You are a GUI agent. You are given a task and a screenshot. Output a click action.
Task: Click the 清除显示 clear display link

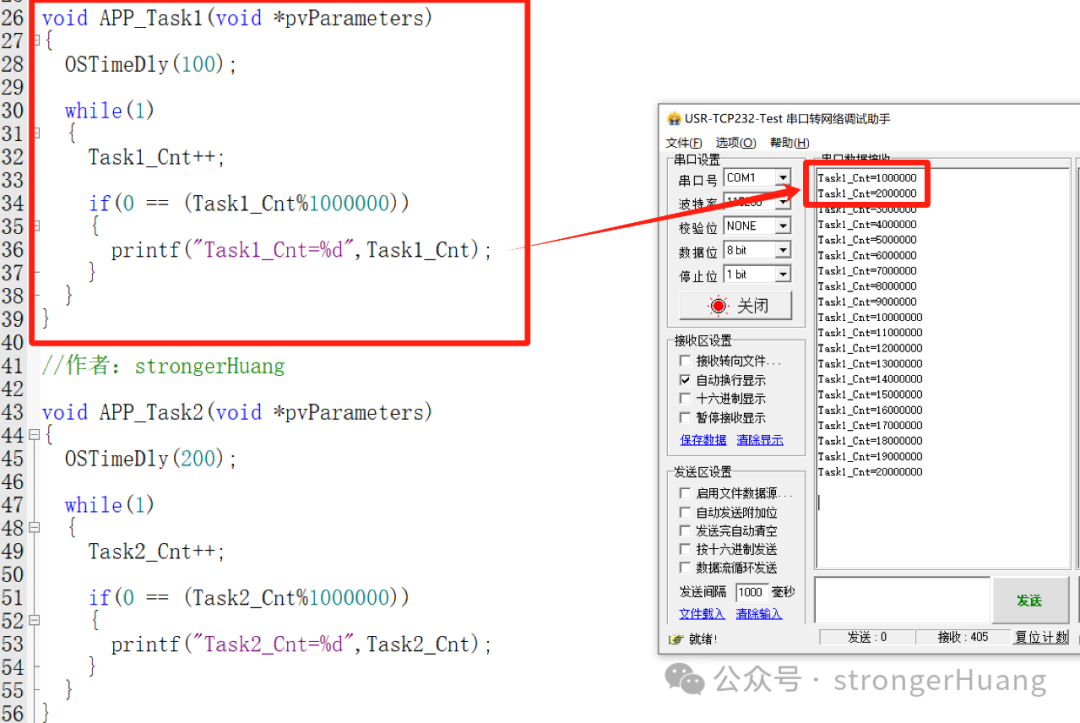point(759,440)
